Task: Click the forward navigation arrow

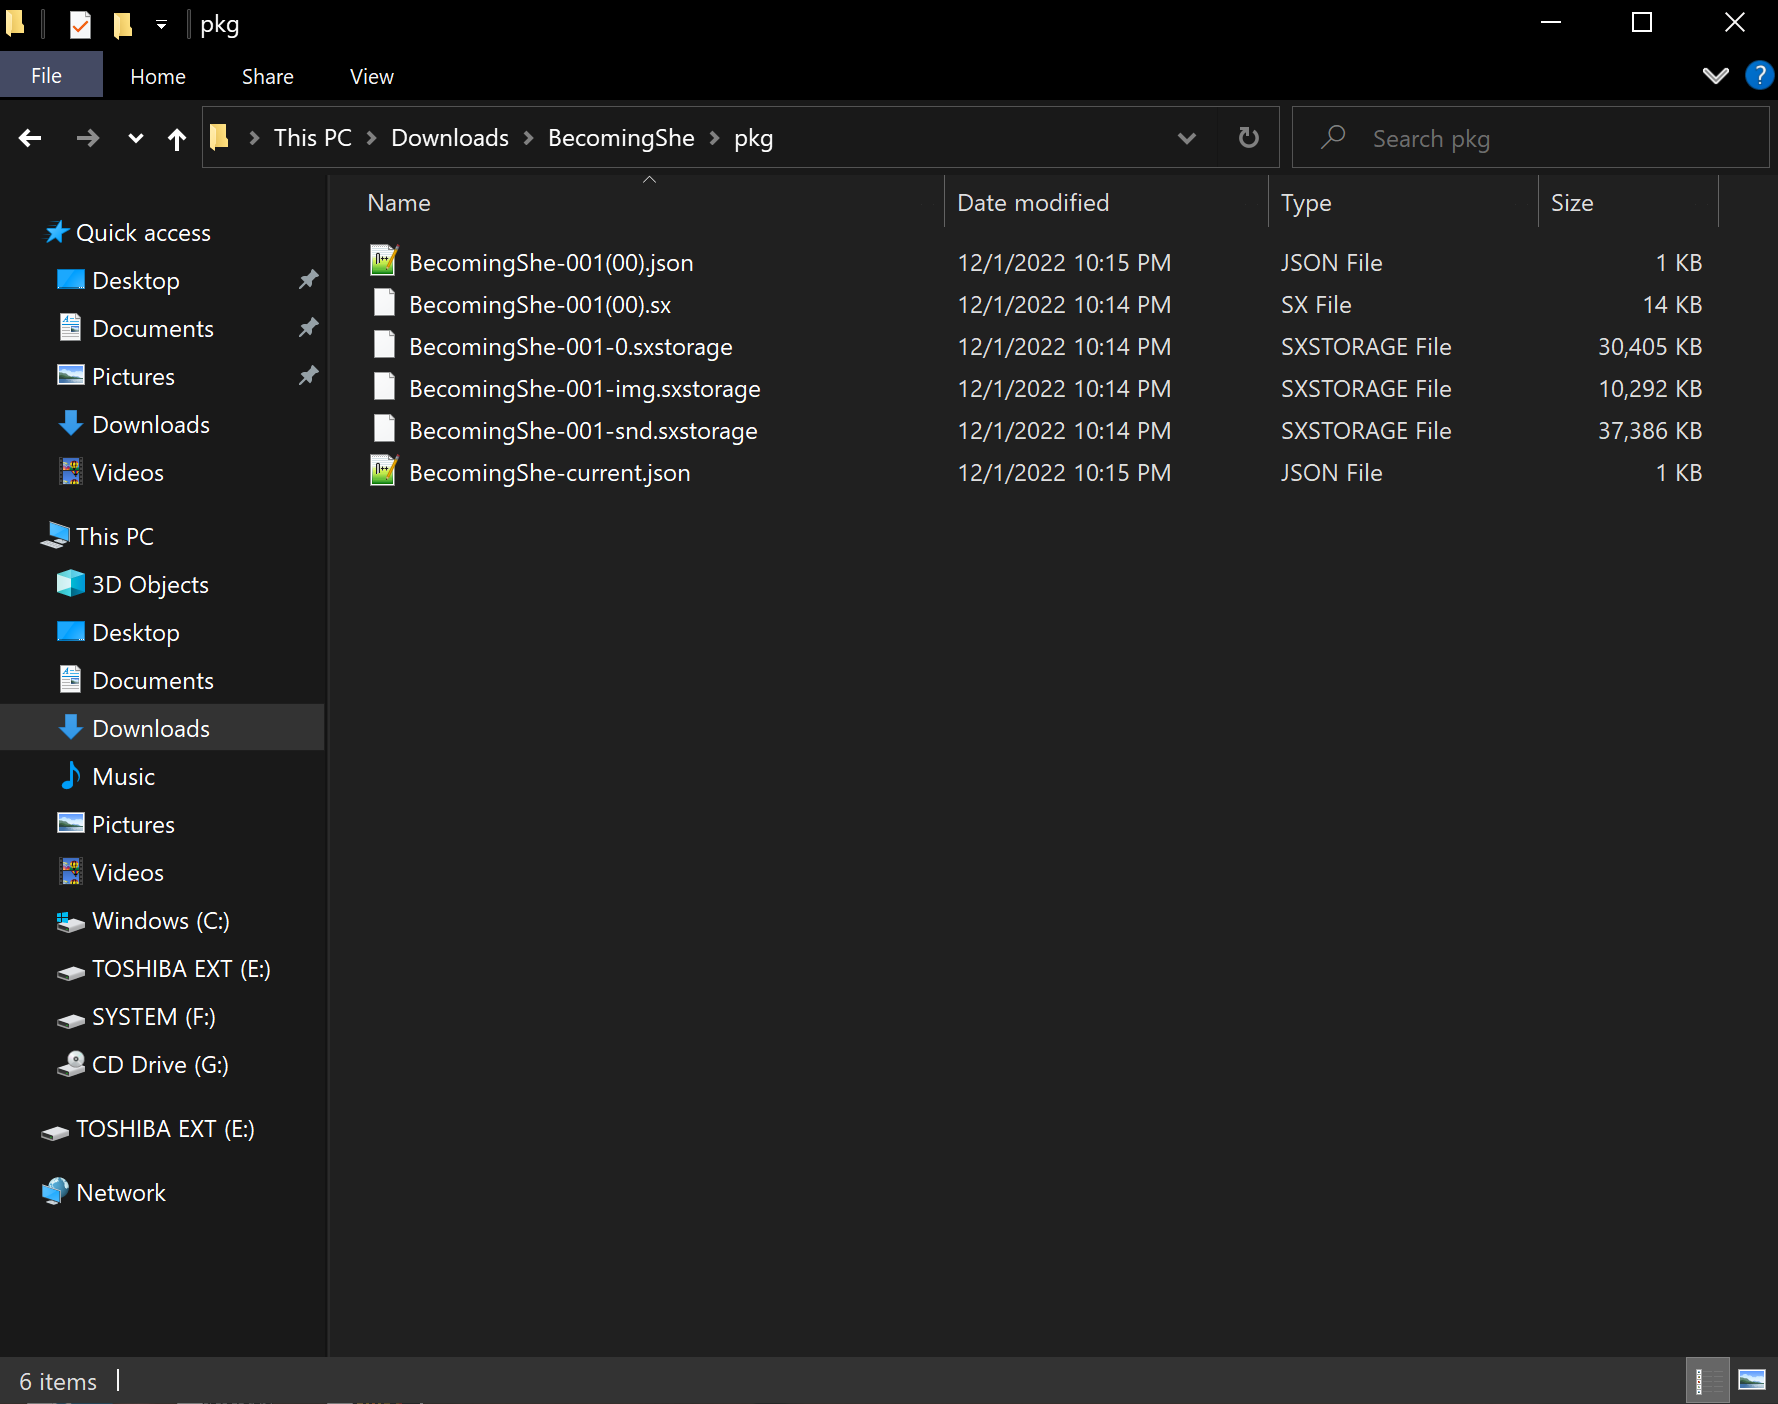Action: click(x=88, y=138)
